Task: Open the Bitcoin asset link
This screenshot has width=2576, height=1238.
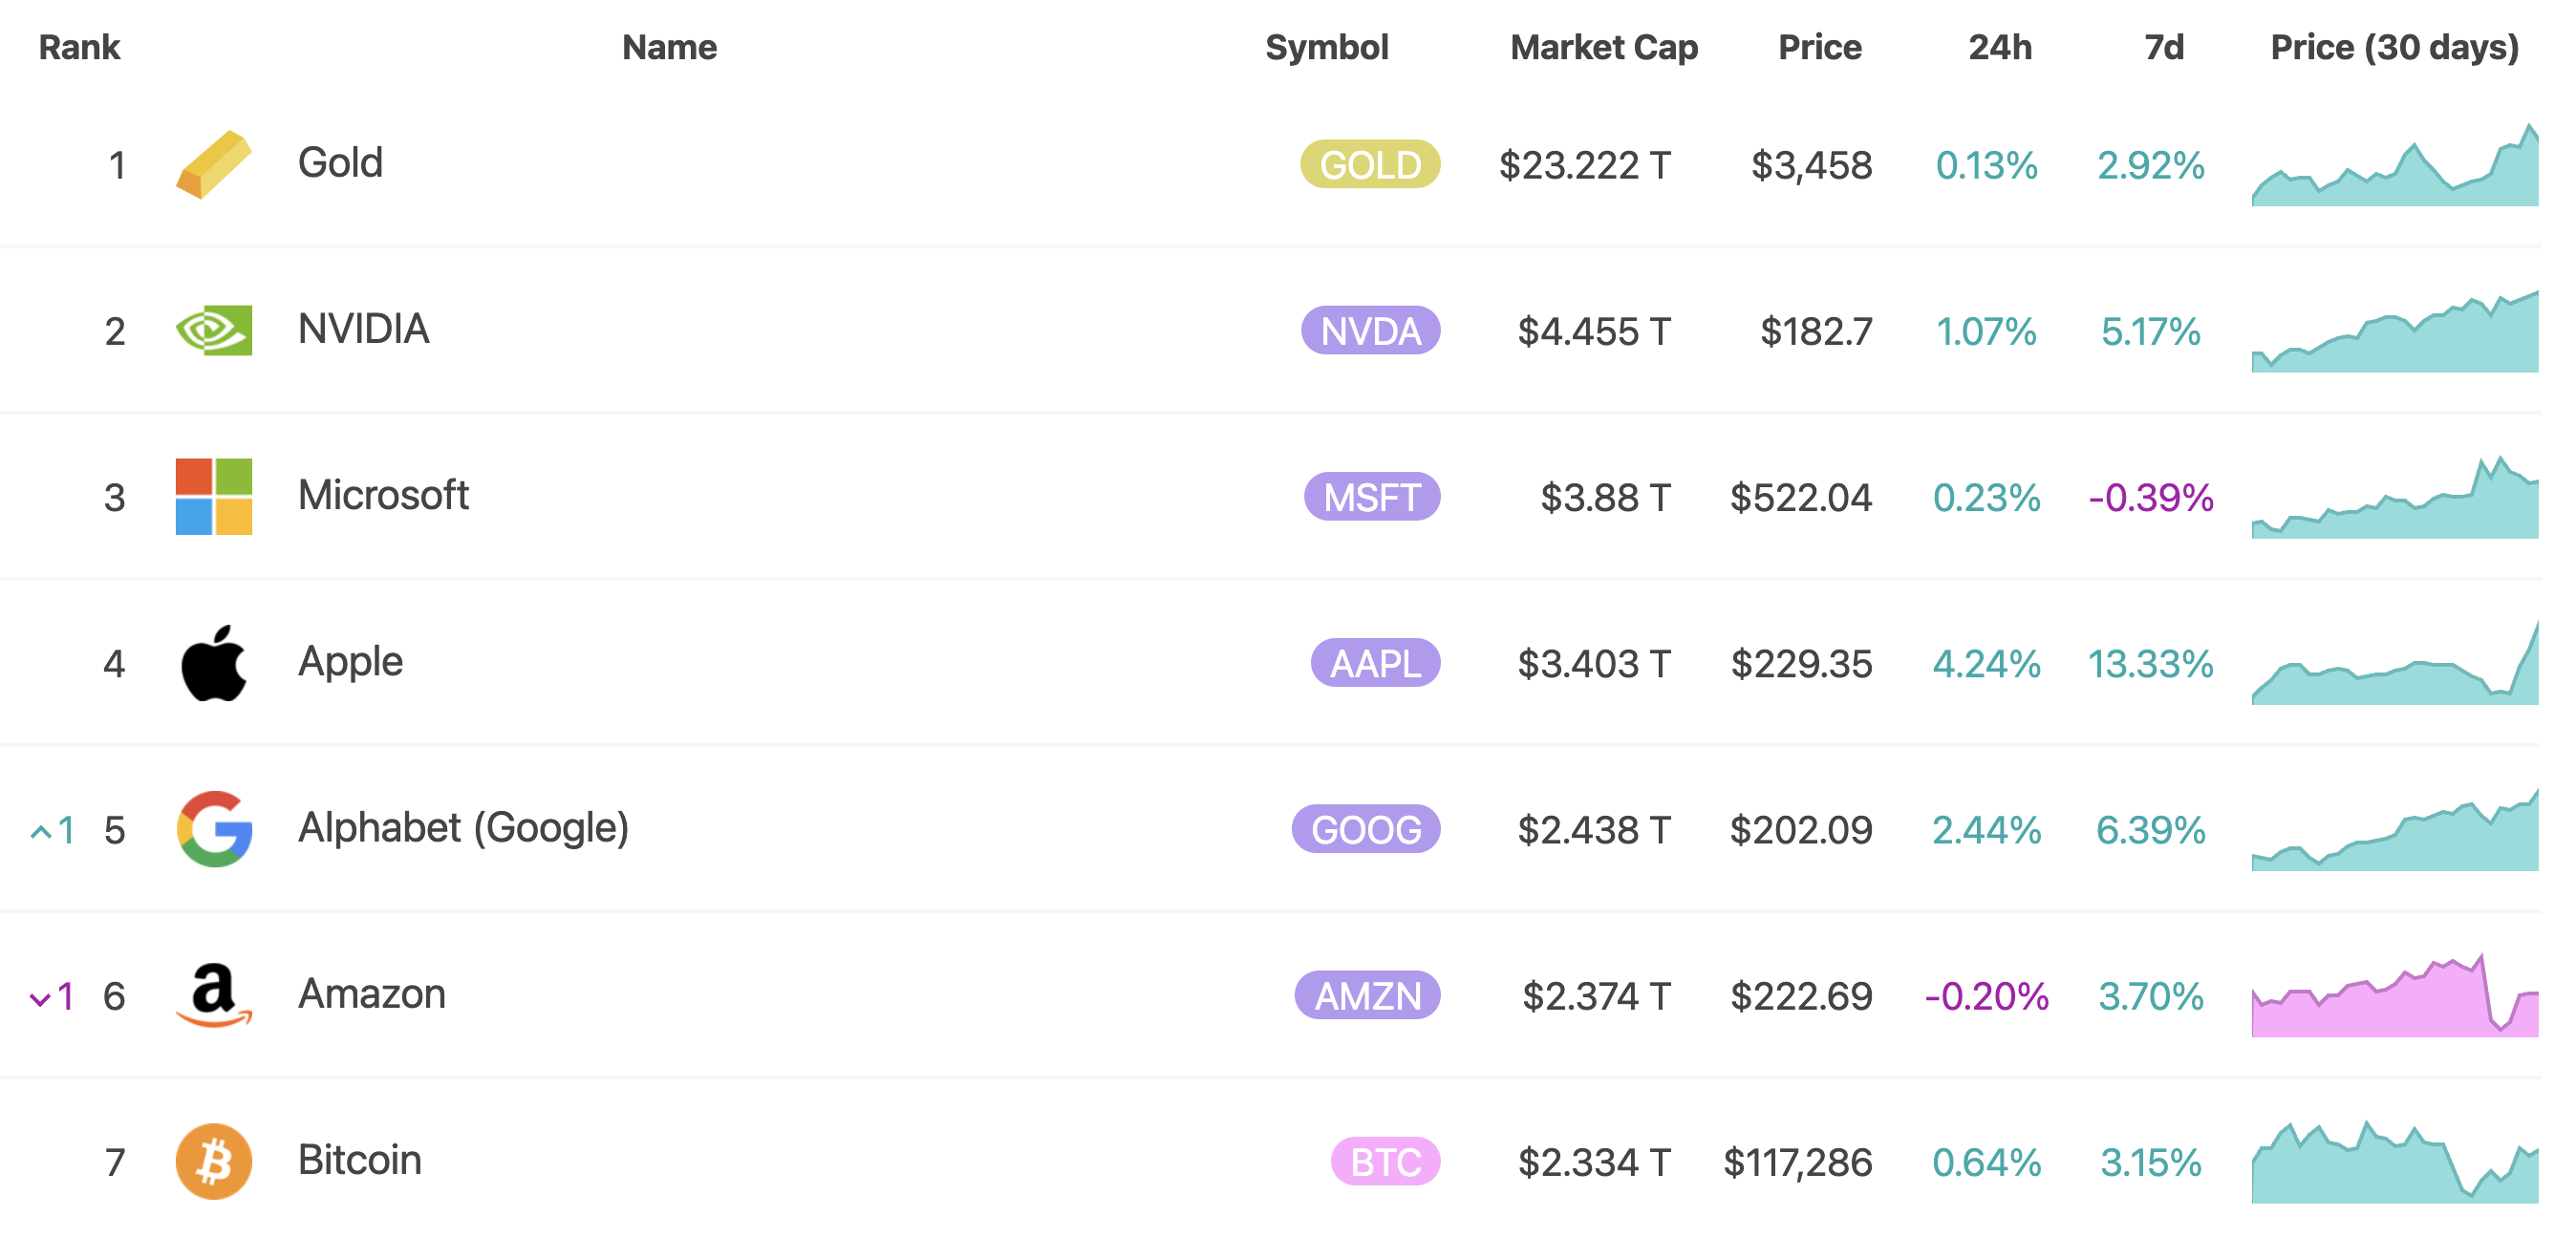Action: point(359,1160)
